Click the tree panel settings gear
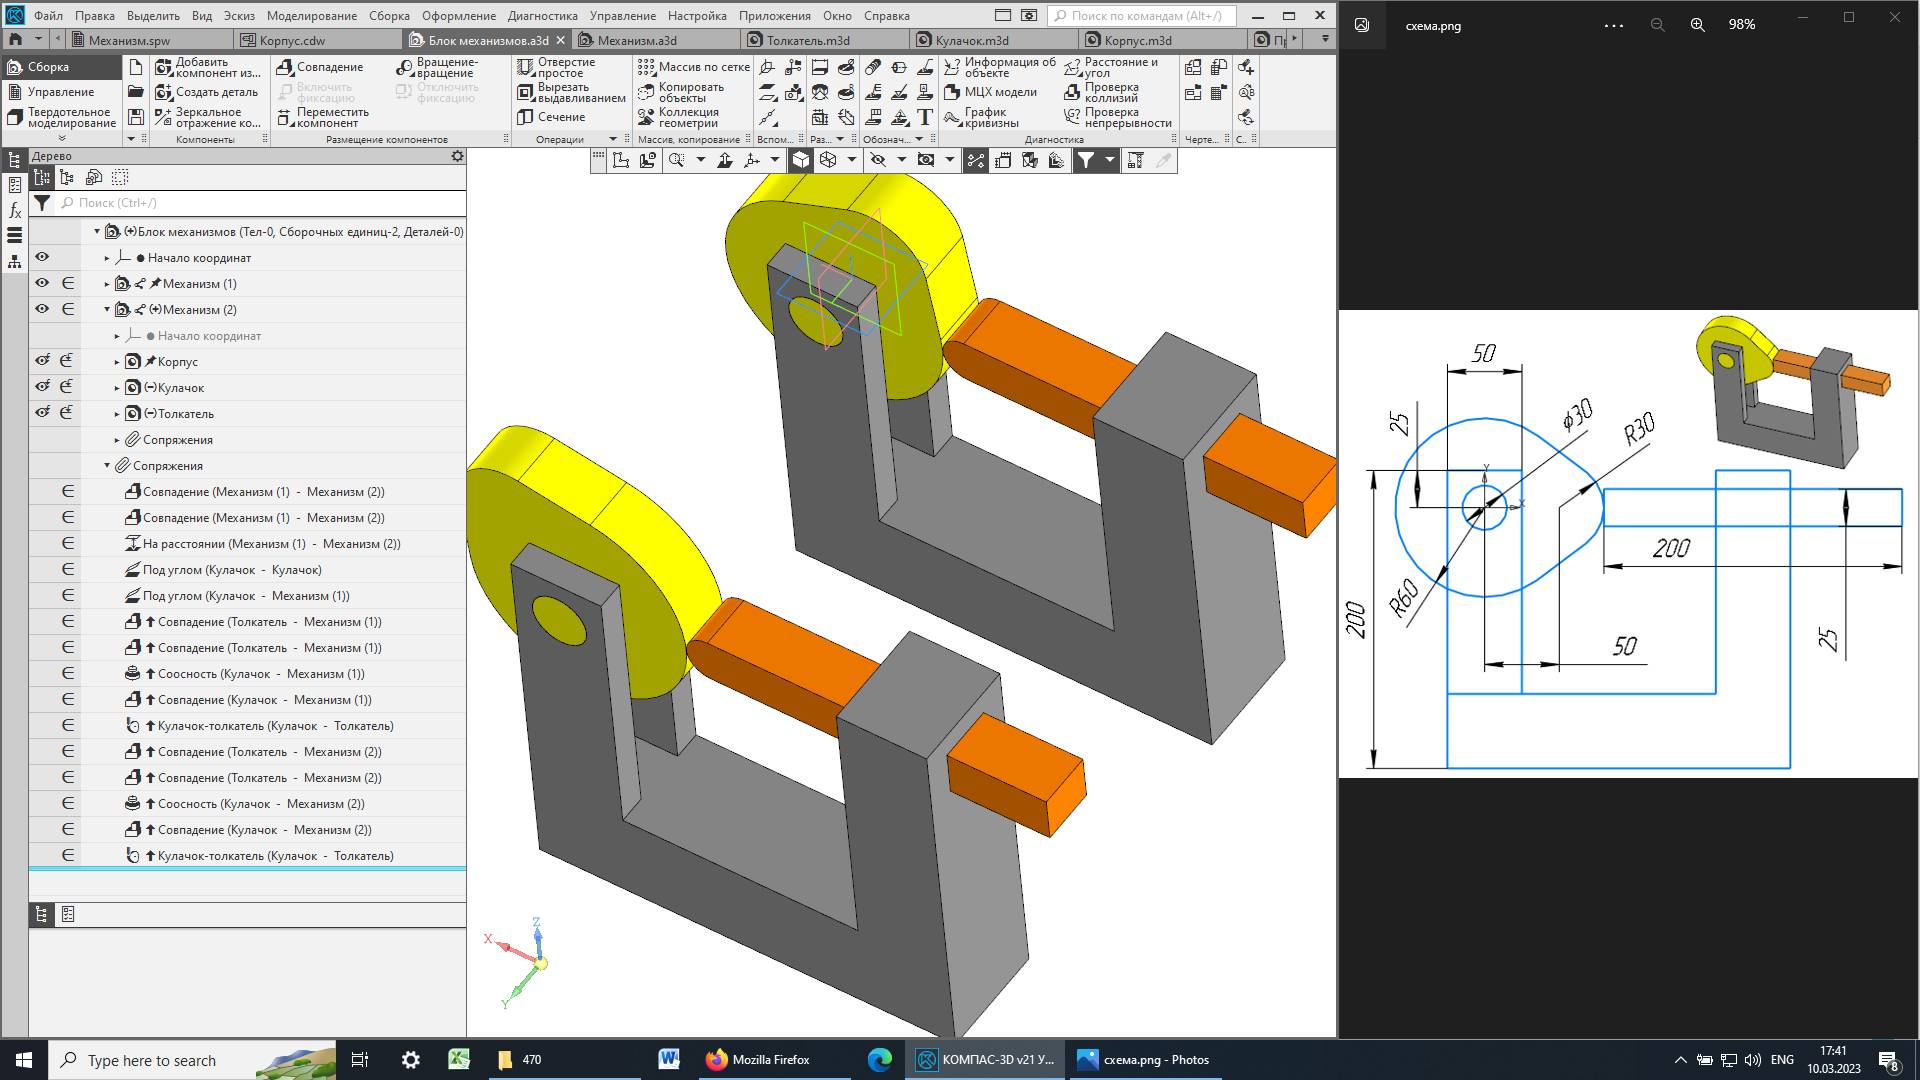 pos(457,156)
